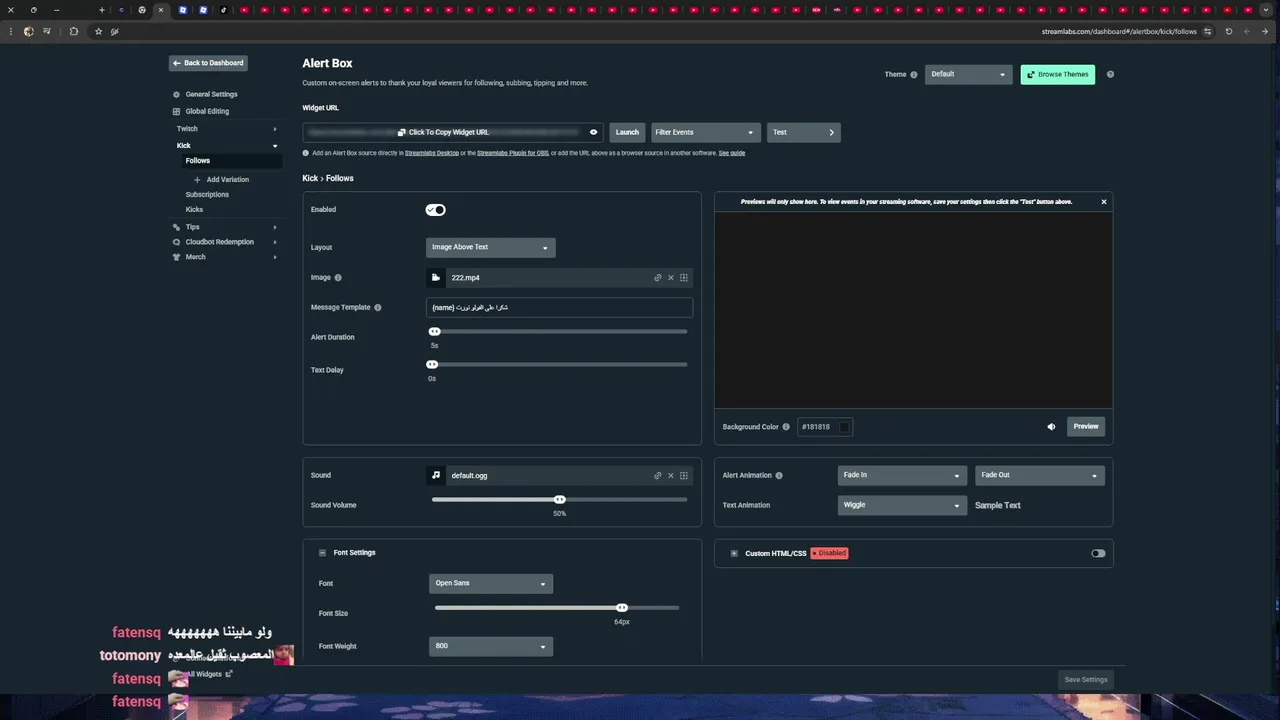Click the site settings icon beside the URL
1280x720 pixels.
[x=1207, y=31]
